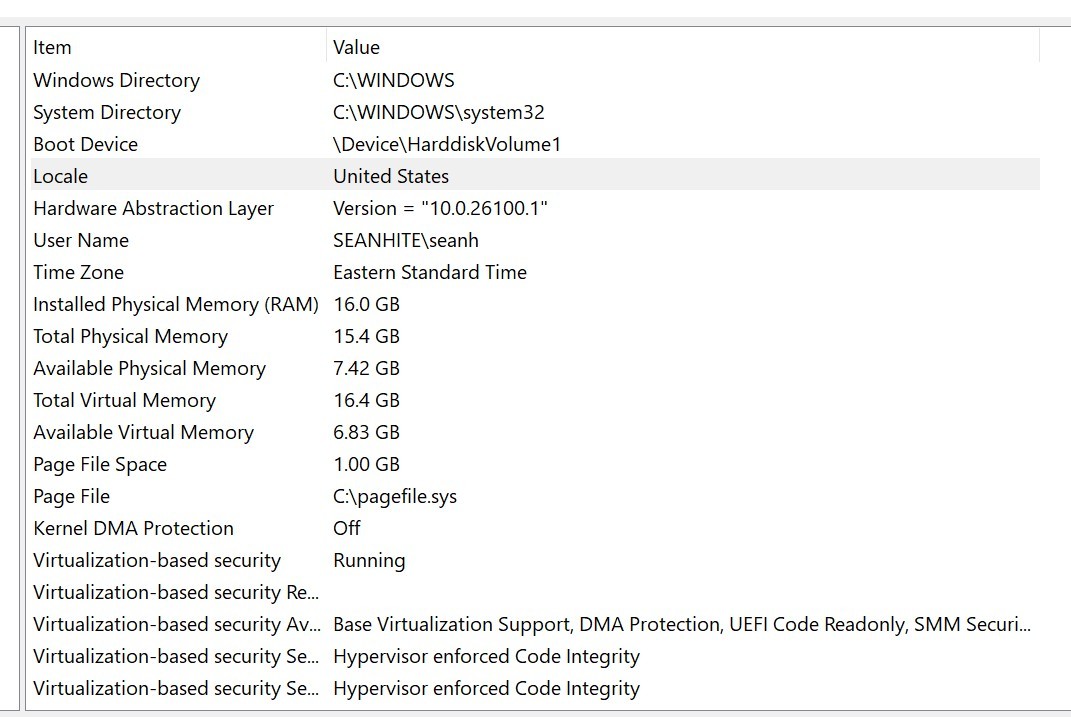Select the System Directory row
1071x717 pixels.
tap(107, 112)
